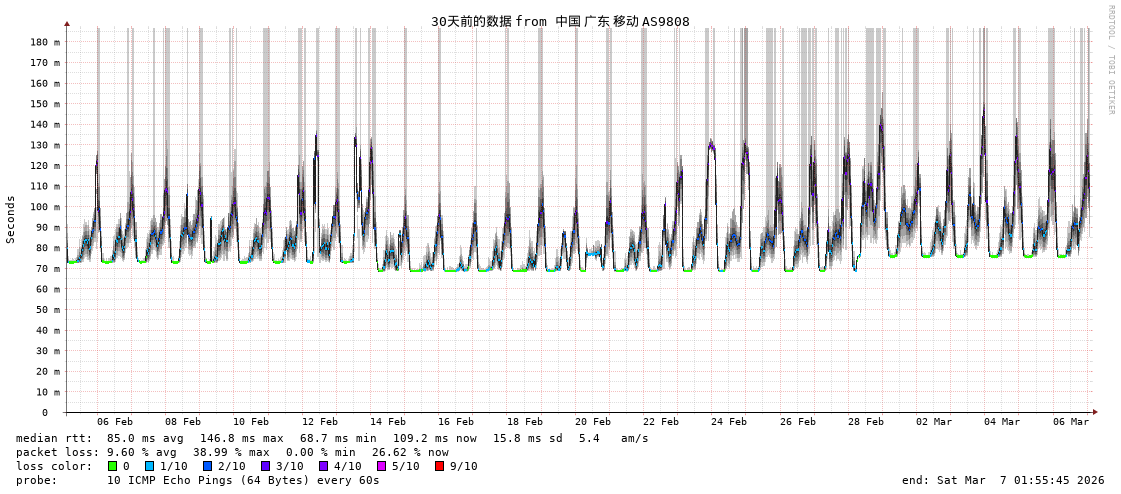Click the 06 Feb date label
The width and height of the screenshot is (1121, 494).
tap(115, 422)
